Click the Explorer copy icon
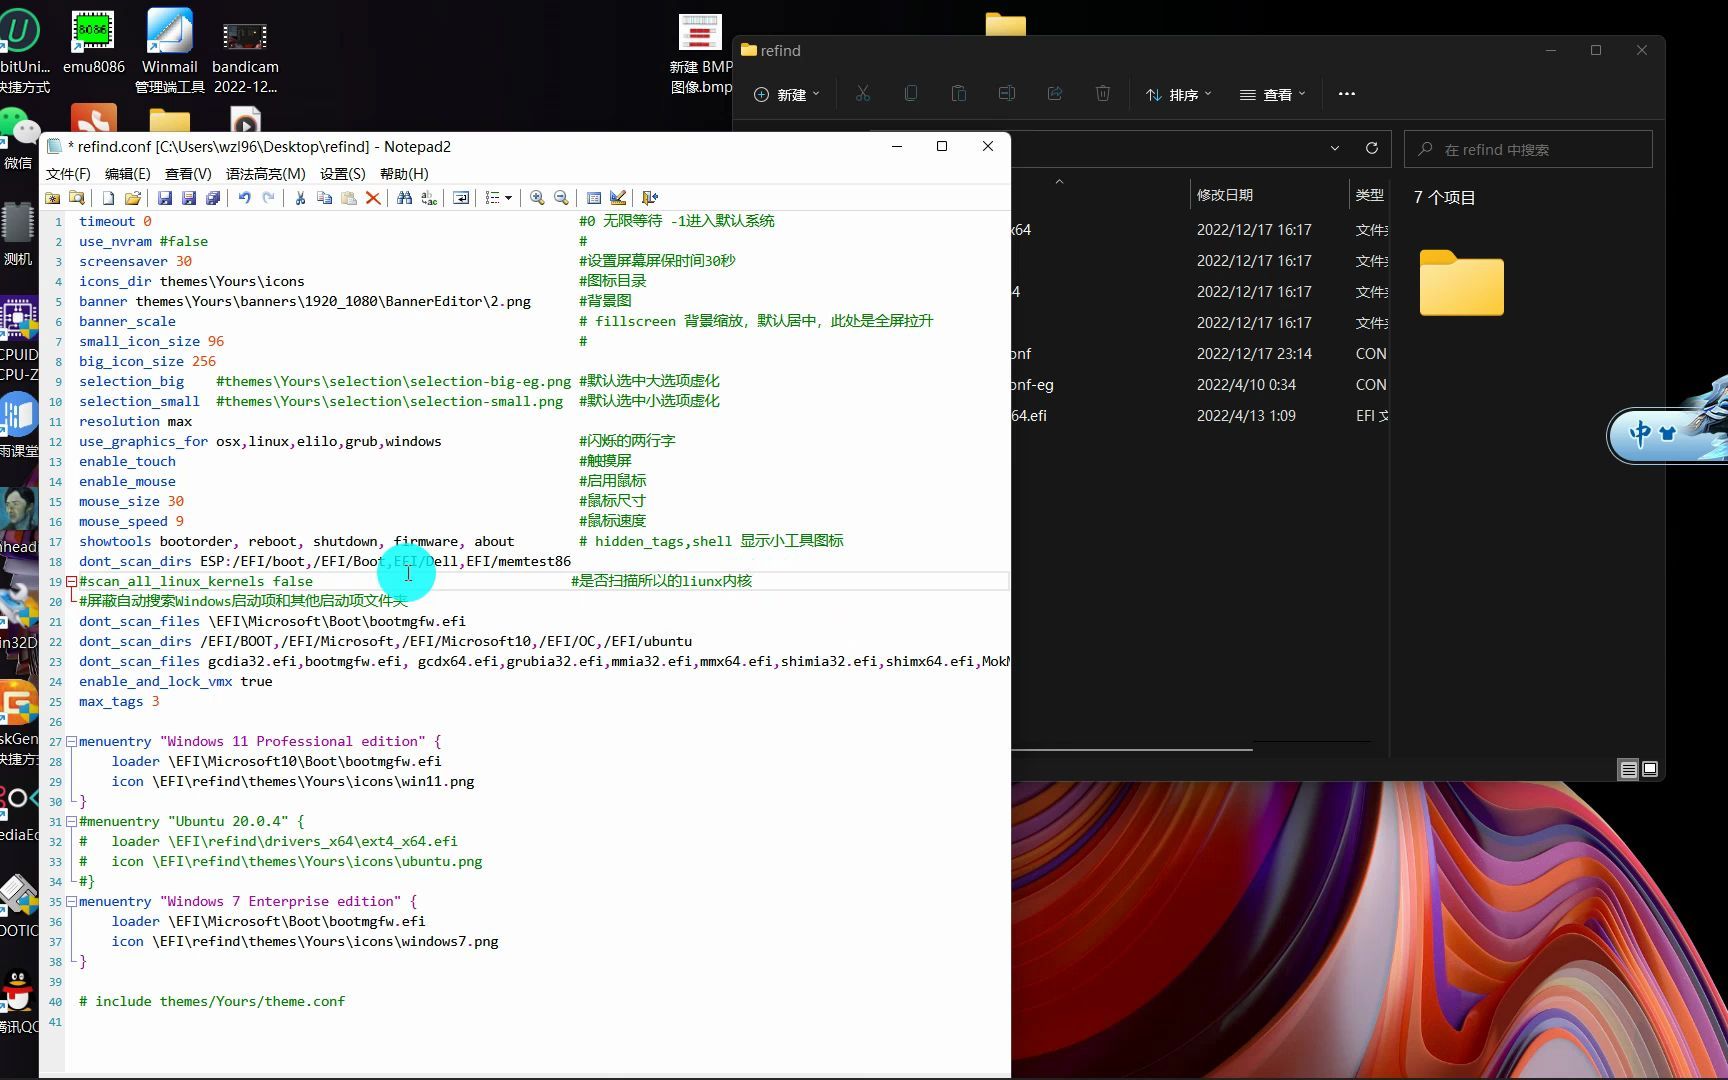 (x=911, y=94)
